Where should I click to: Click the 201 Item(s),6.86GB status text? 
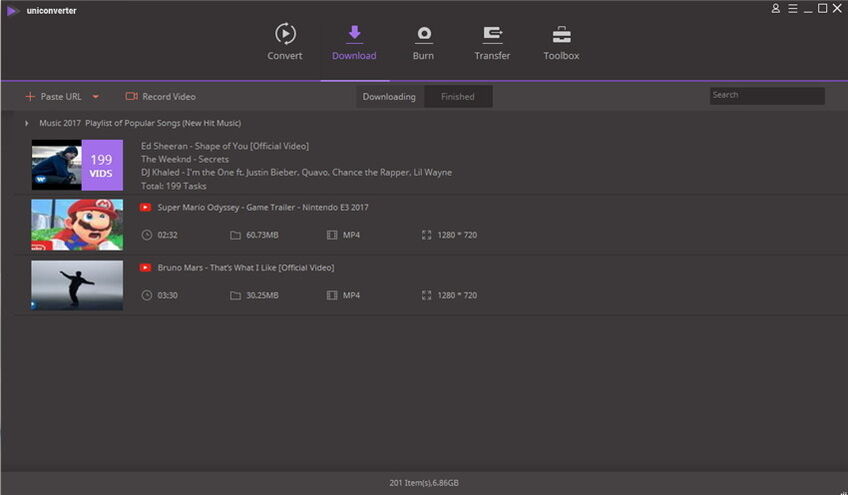click(424, 483)
